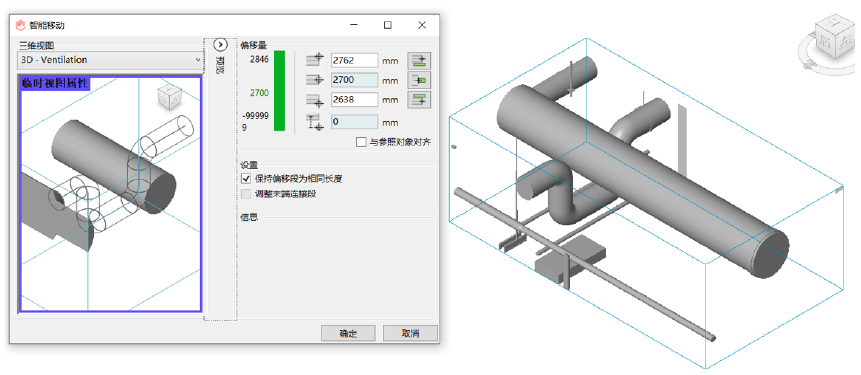The width and height of the screenshot is (861, 375).
Task: Click the align-to-center offset button beside 2700
Action: (419, 80)
